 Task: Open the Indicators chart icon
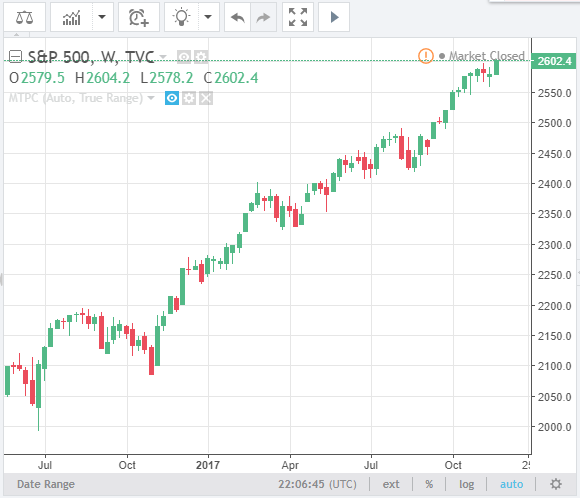[71, 17]
